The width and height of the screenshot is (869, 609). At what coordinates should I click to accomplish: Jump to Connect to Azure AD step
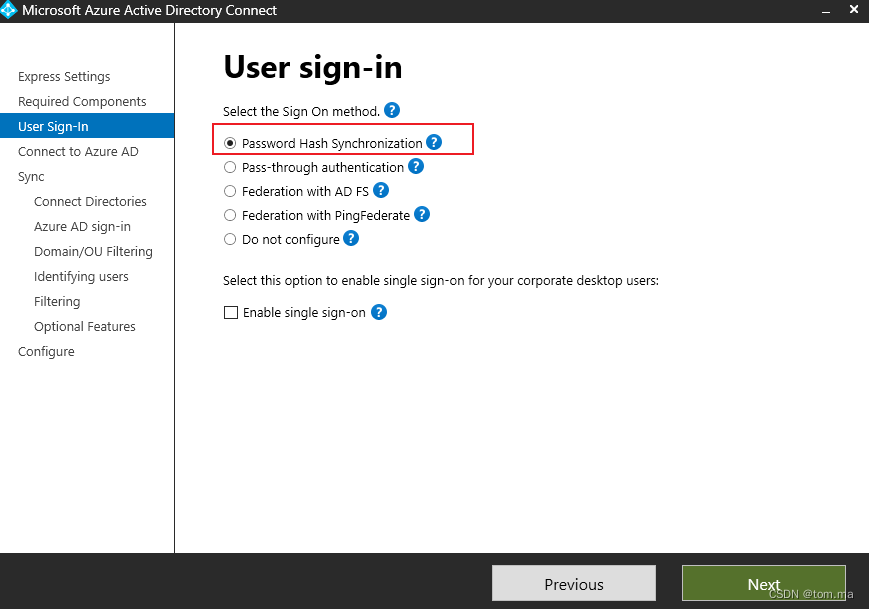pos(78,151)
